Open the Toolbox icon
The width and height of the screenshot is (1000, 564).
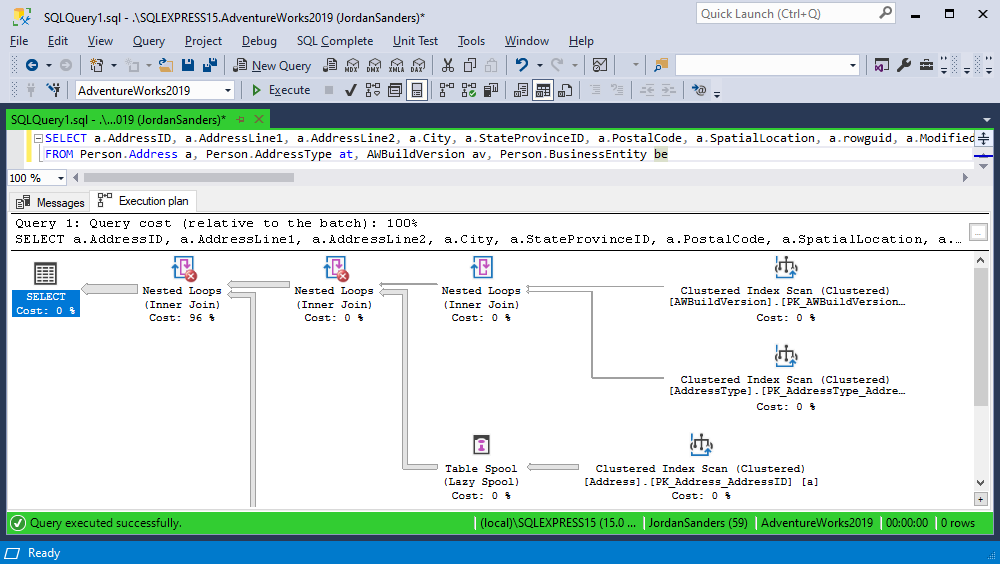coord(926,65)
